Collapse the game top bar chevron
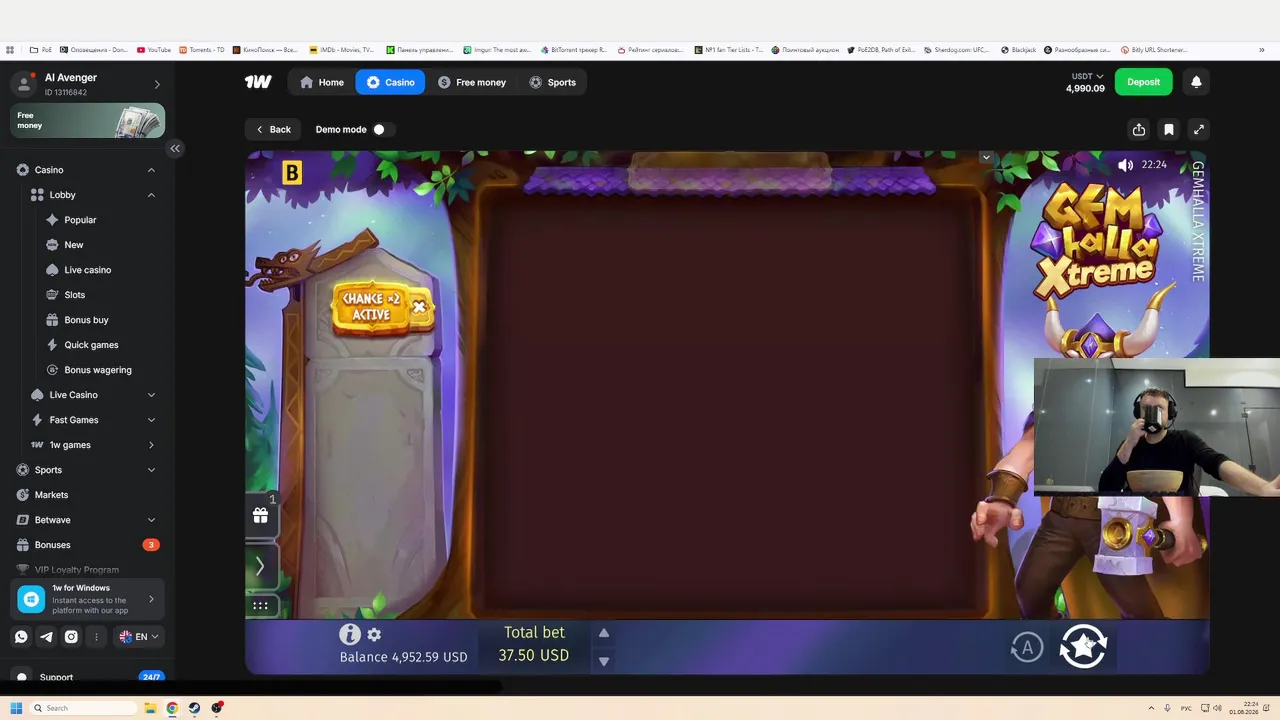The image size is (1280, 720). pos(986,157)
